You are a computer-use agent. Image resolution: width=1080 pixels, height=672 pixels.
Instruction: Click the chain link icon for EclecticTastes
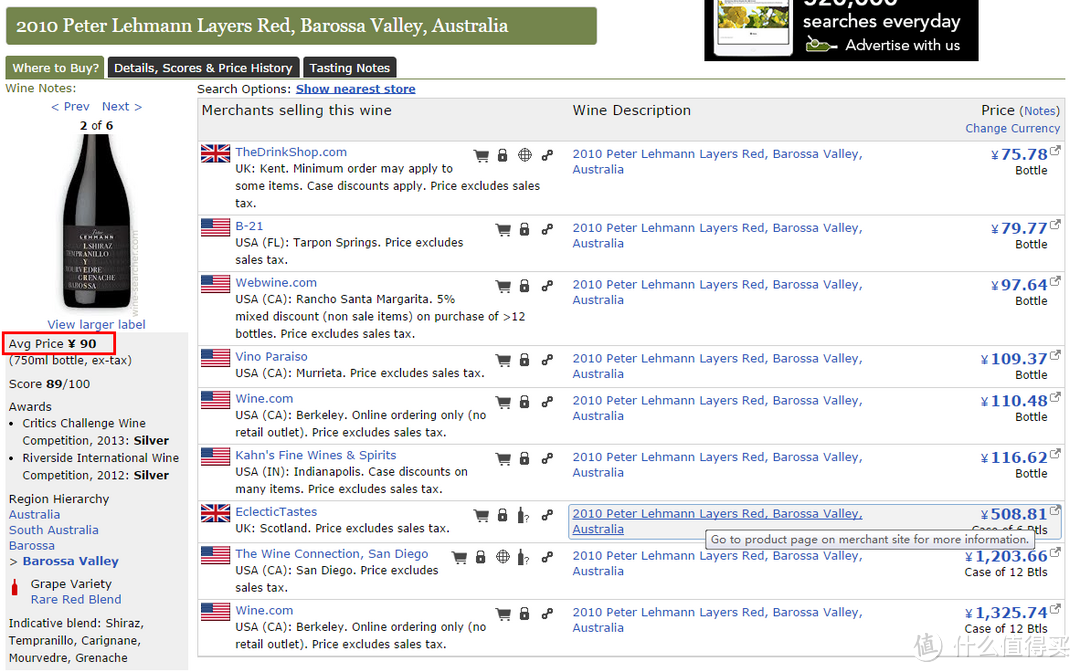(x=548, y=515)
